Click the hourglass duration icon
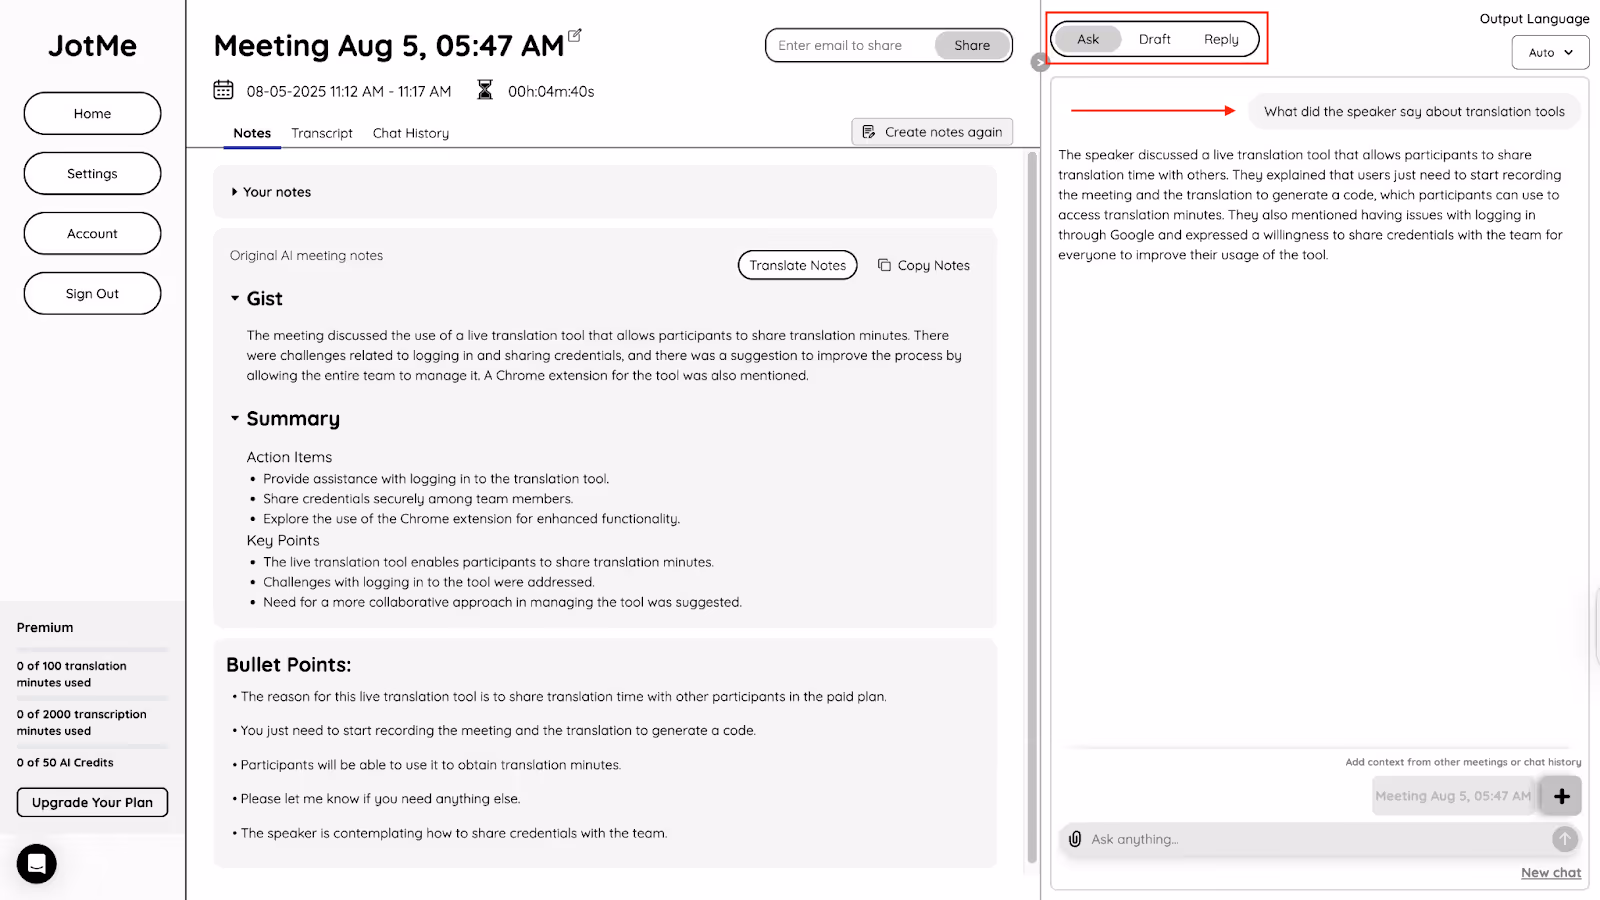 (485, 90)
